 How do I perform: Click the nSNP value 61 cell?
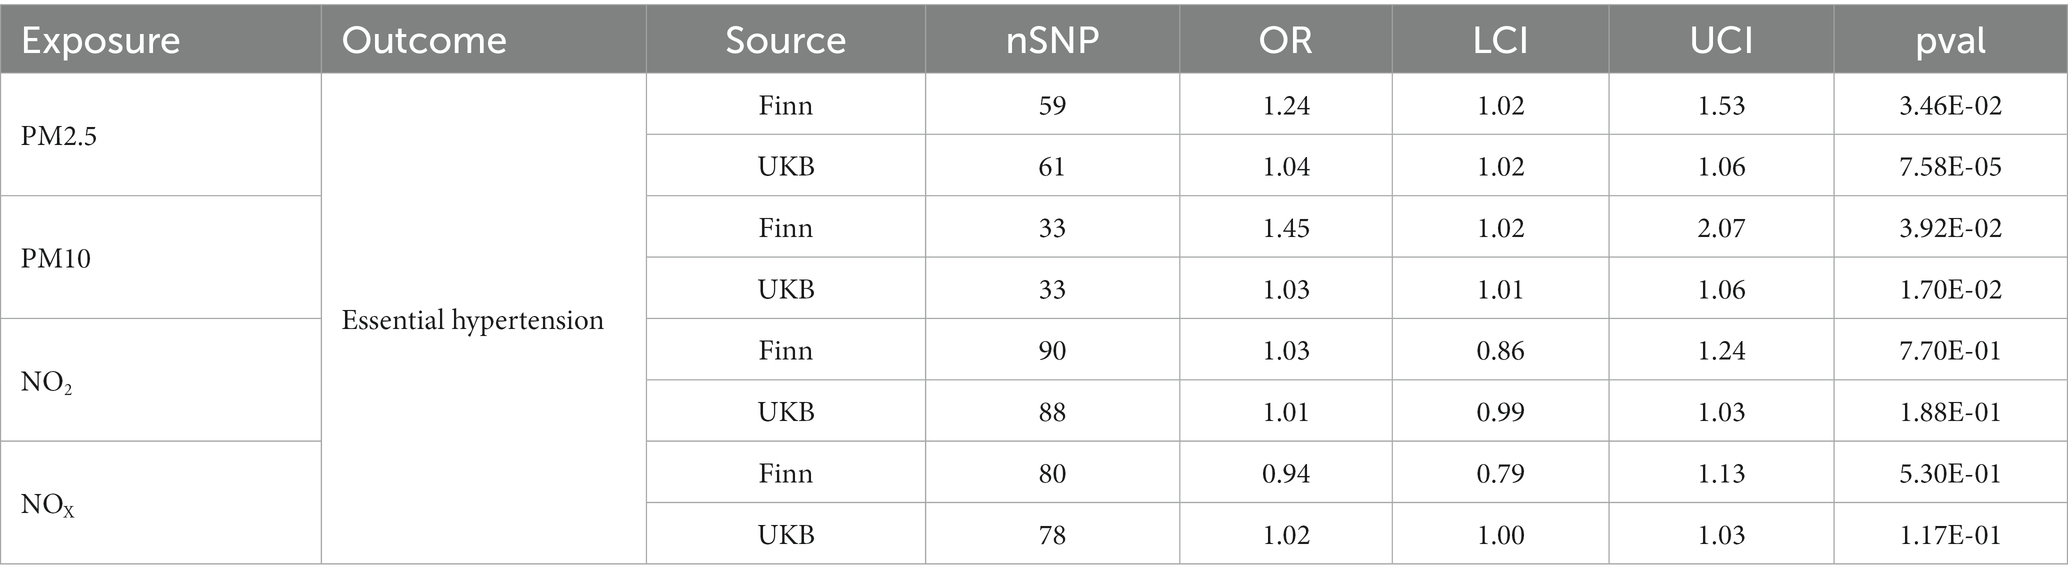point(1052,166)
